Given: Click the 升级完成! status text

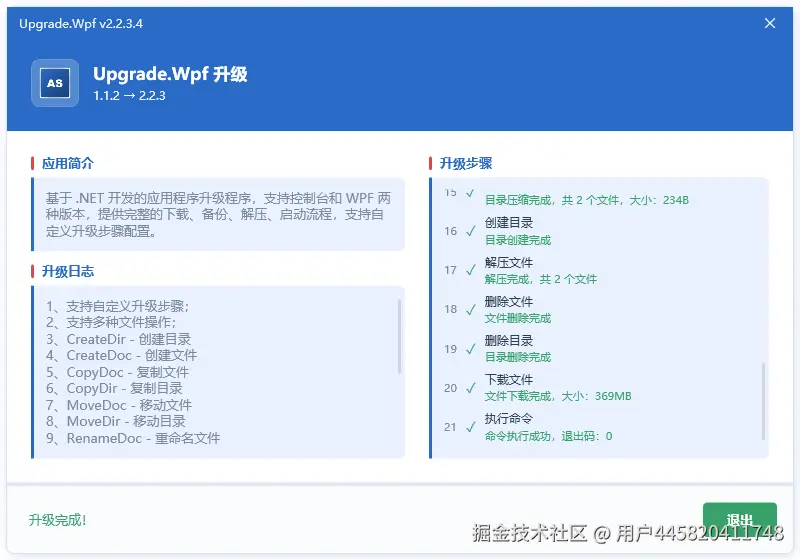Looking at the screenshot, I should 58,520.
